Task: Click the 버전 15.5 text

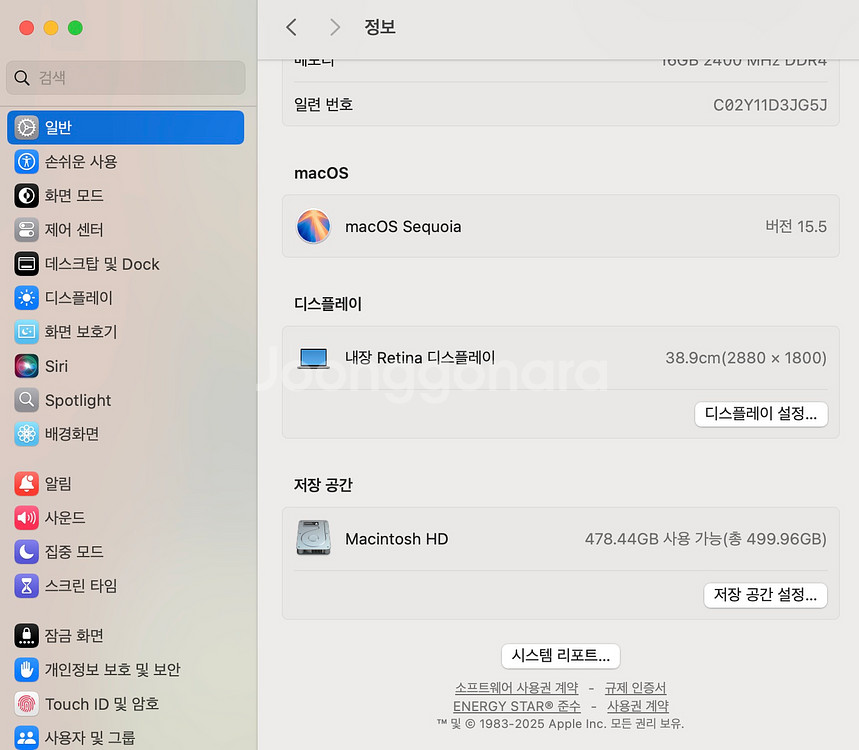Action: click(796, 226)
